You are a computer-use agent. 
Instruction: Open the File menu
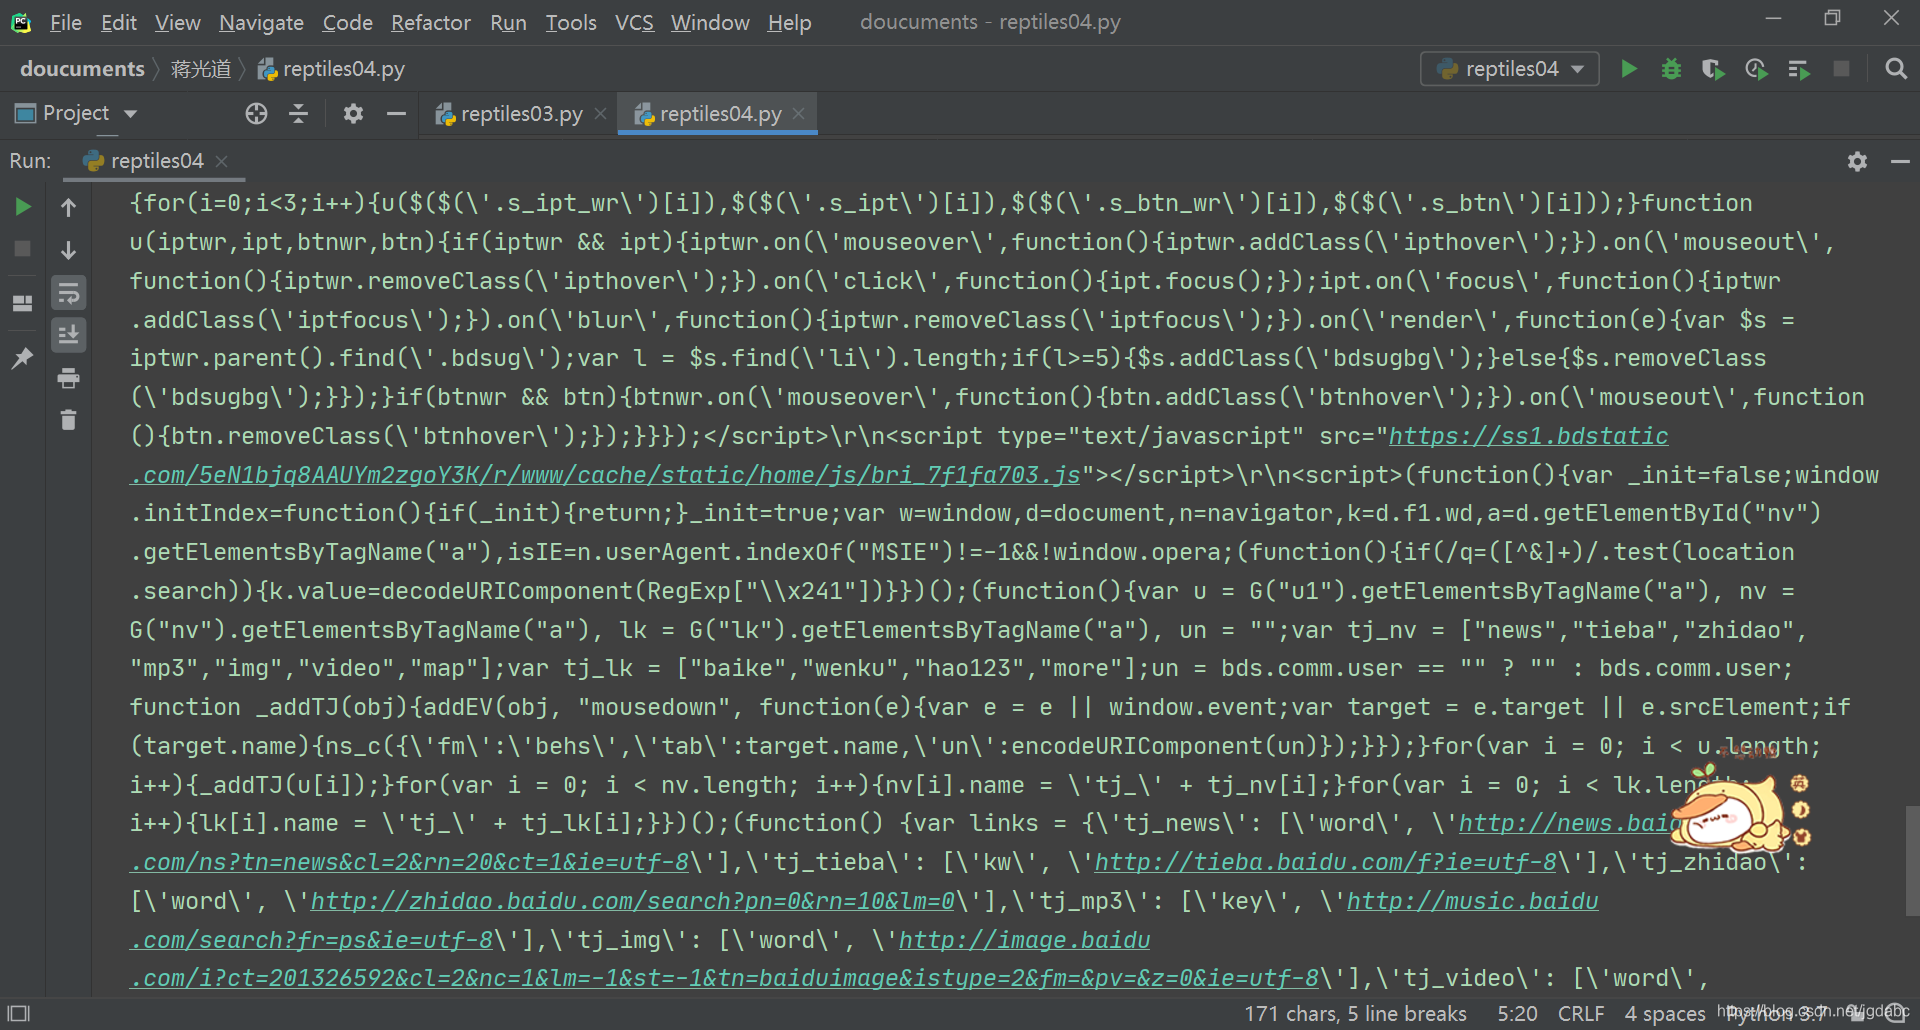[66, 22]
